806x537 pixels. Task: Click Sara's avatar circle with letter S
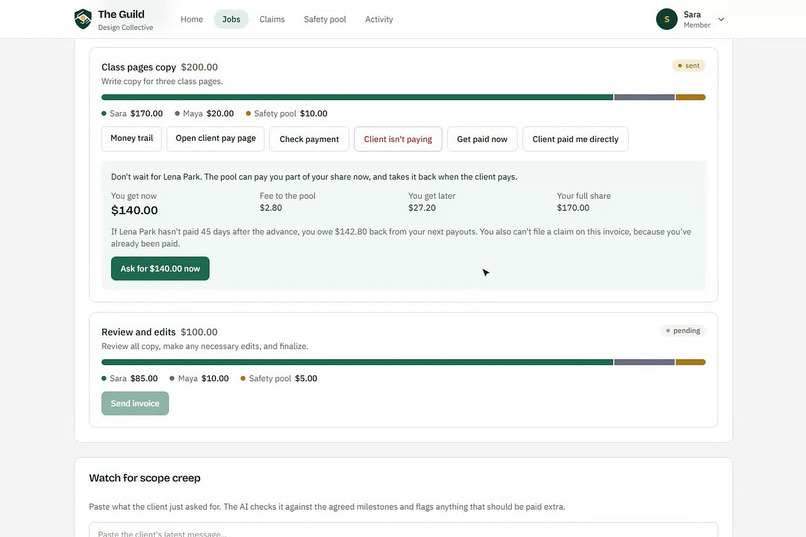pyautogui.click(x=667, y=19)
